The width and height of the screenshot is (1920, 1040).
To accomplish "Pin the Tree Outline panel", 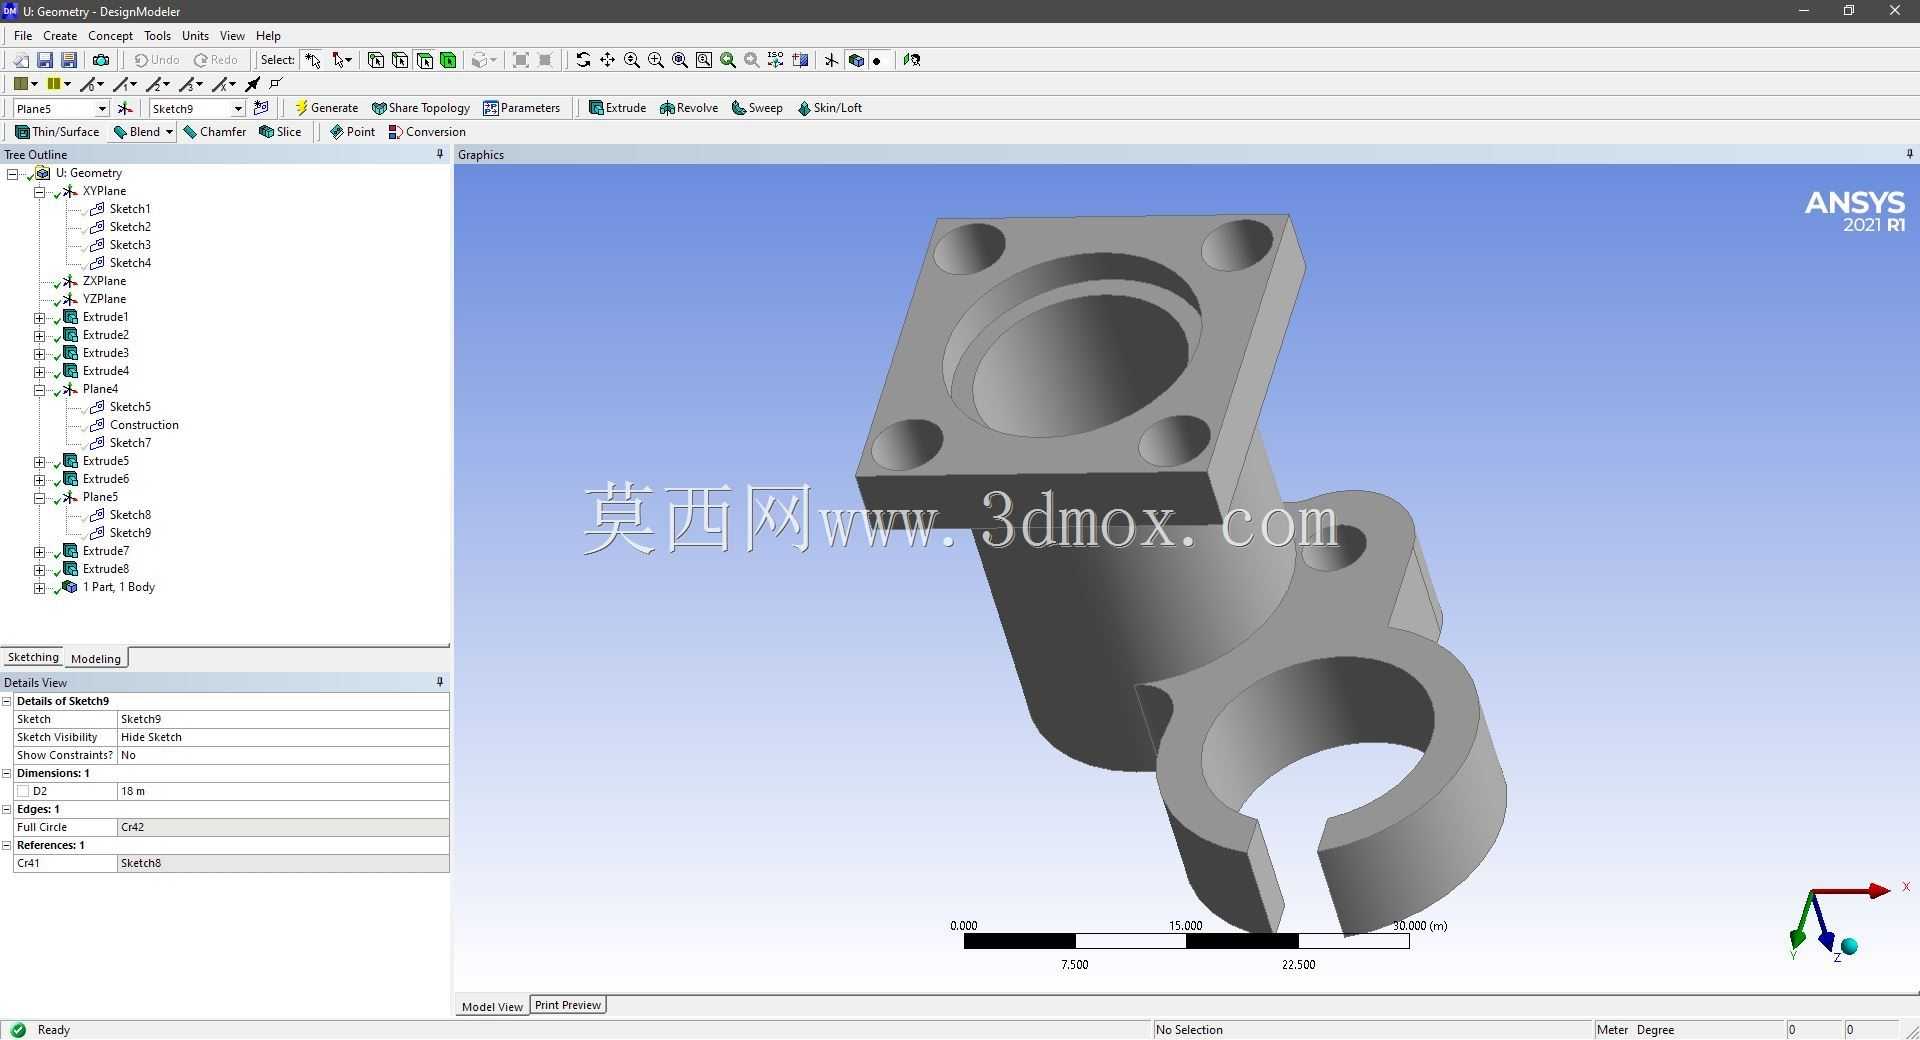I will [x=440, y=154].
